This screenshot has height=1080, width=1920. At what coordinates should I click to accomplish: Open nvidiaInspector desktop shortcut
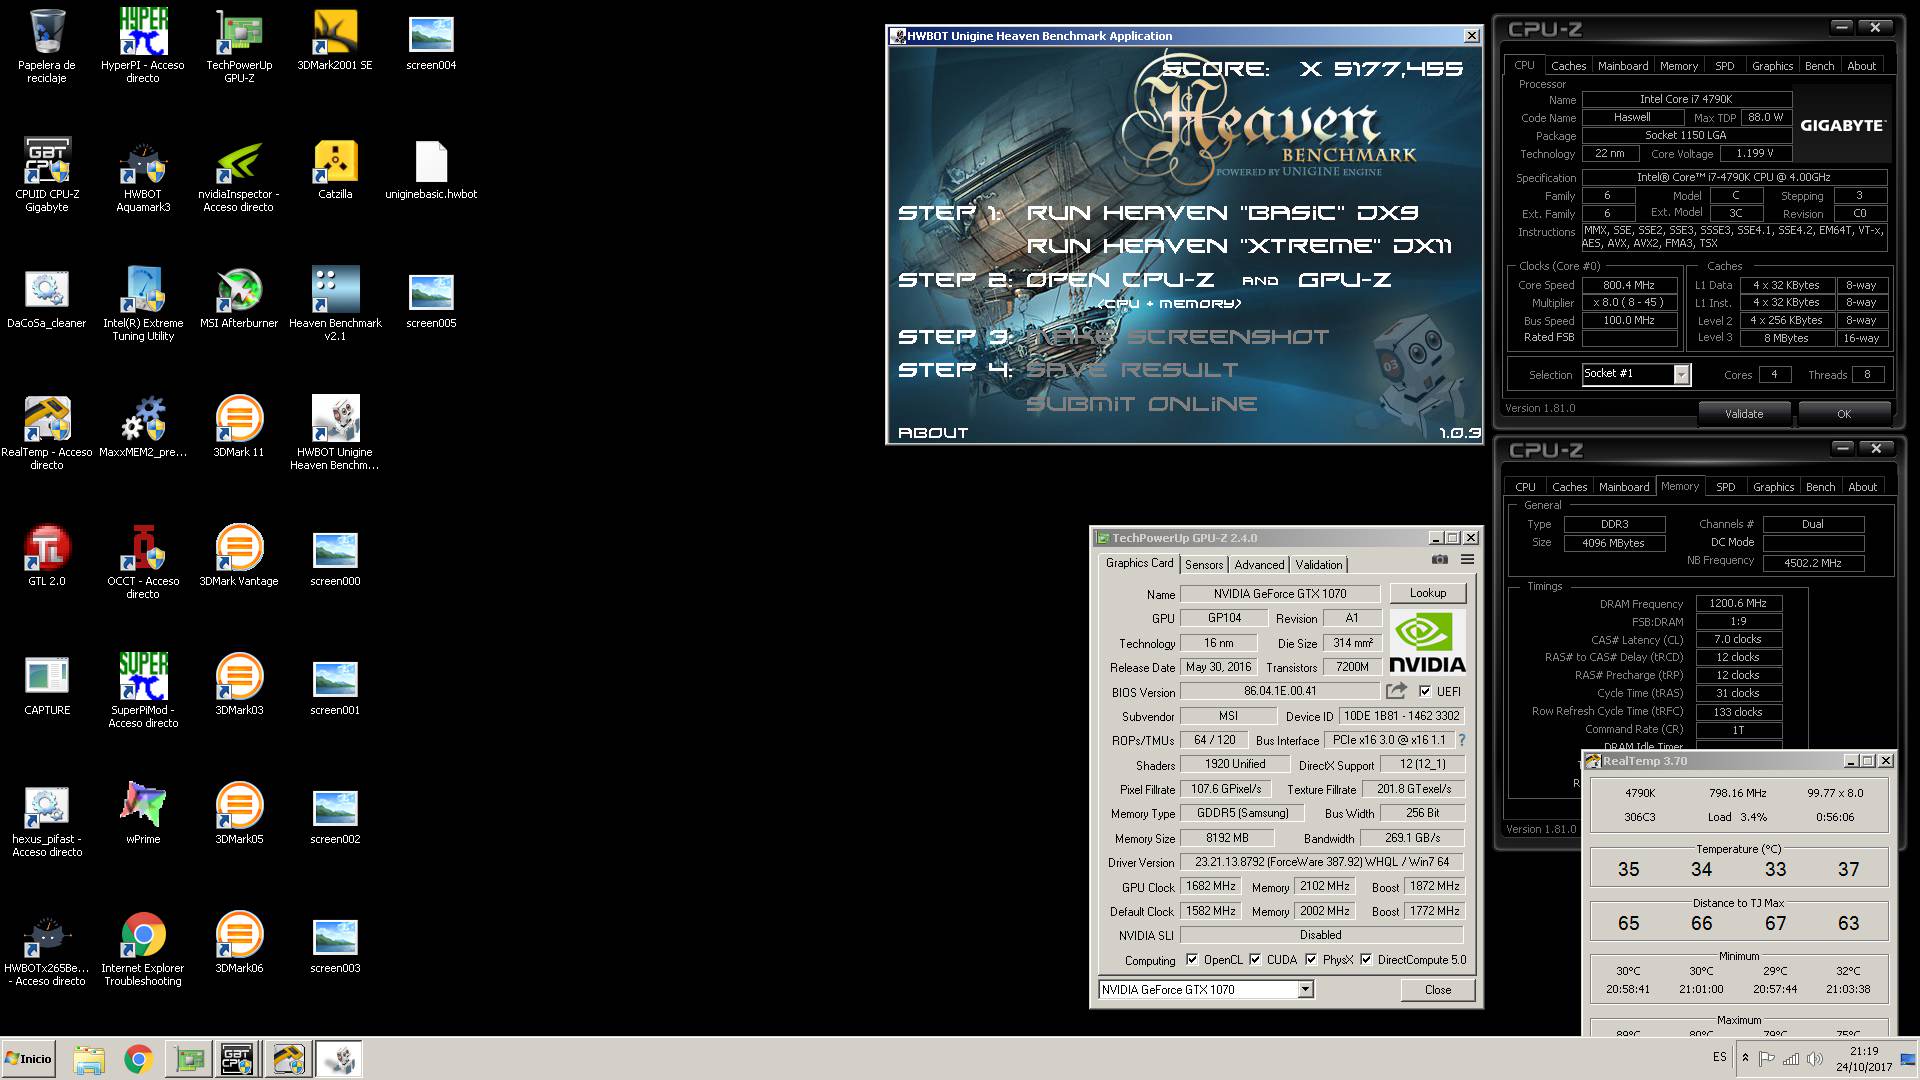tap(239, 174)
